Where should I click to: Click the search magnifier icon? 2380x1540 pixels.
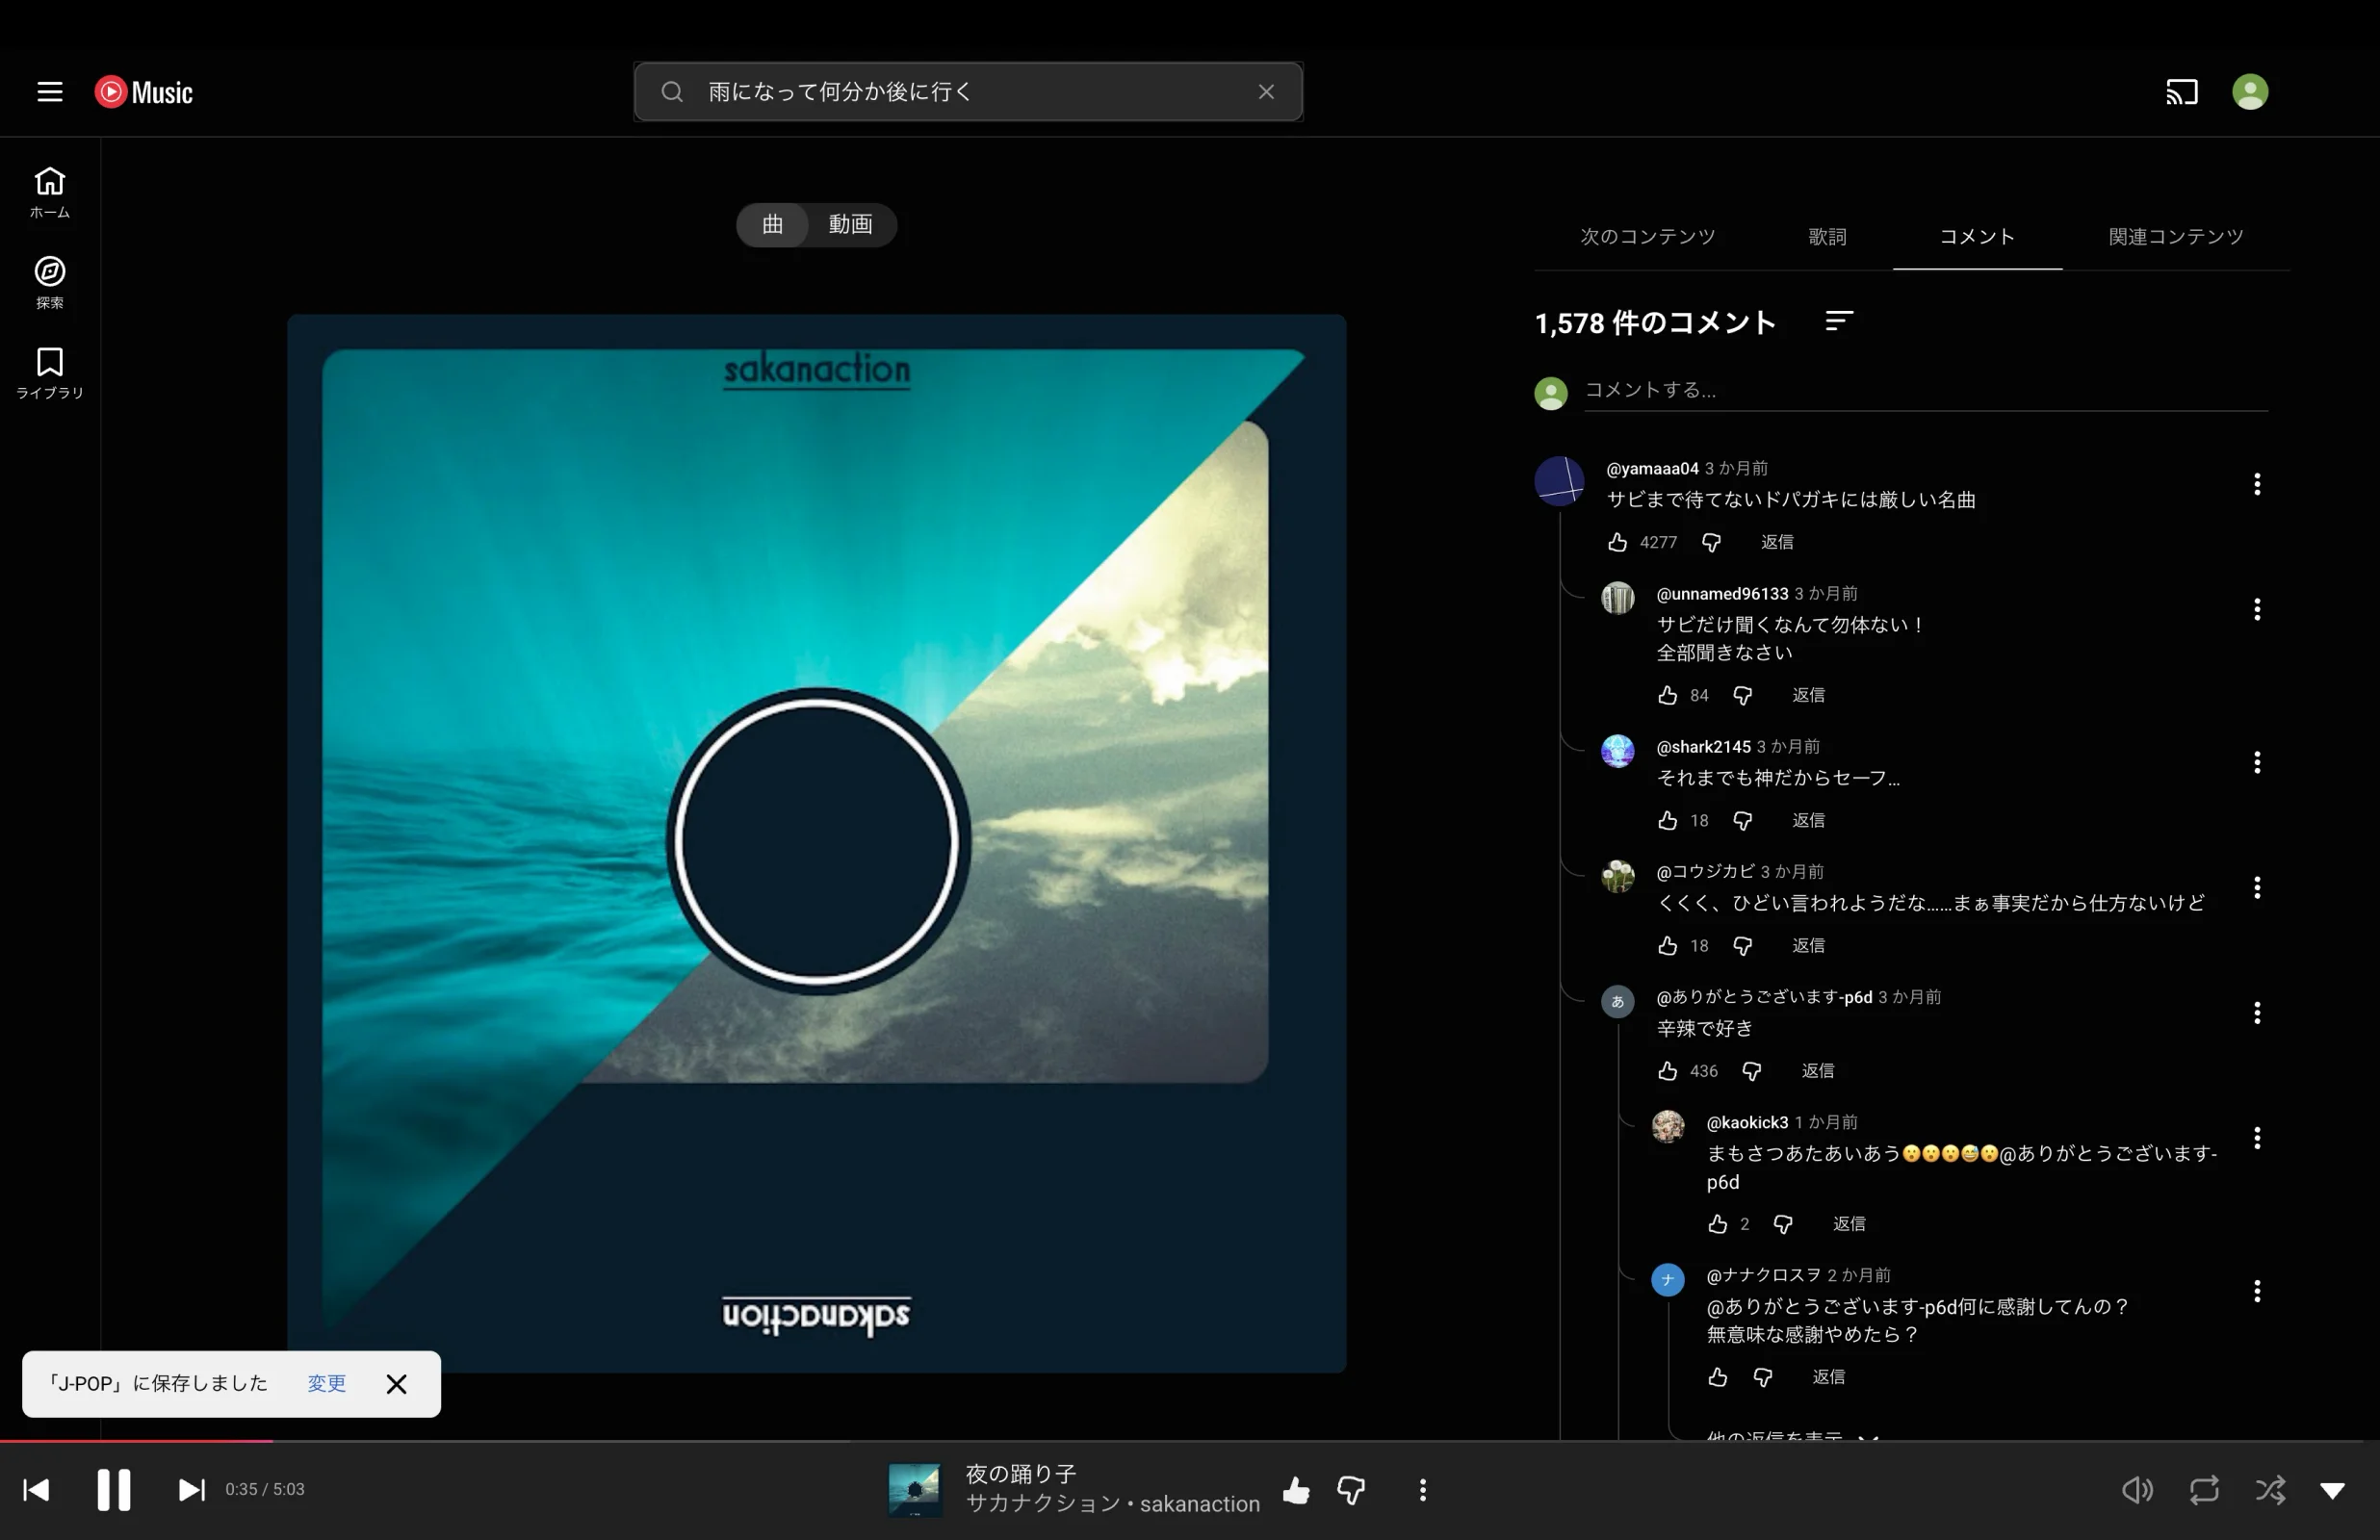(x=672, y=92)
